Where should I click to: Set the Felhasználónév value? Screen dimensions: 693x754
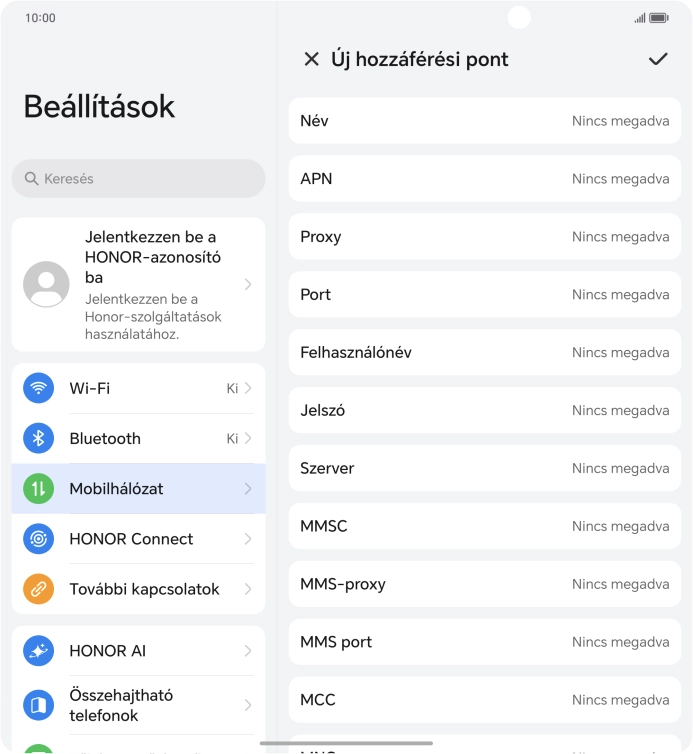coord(484,353)
